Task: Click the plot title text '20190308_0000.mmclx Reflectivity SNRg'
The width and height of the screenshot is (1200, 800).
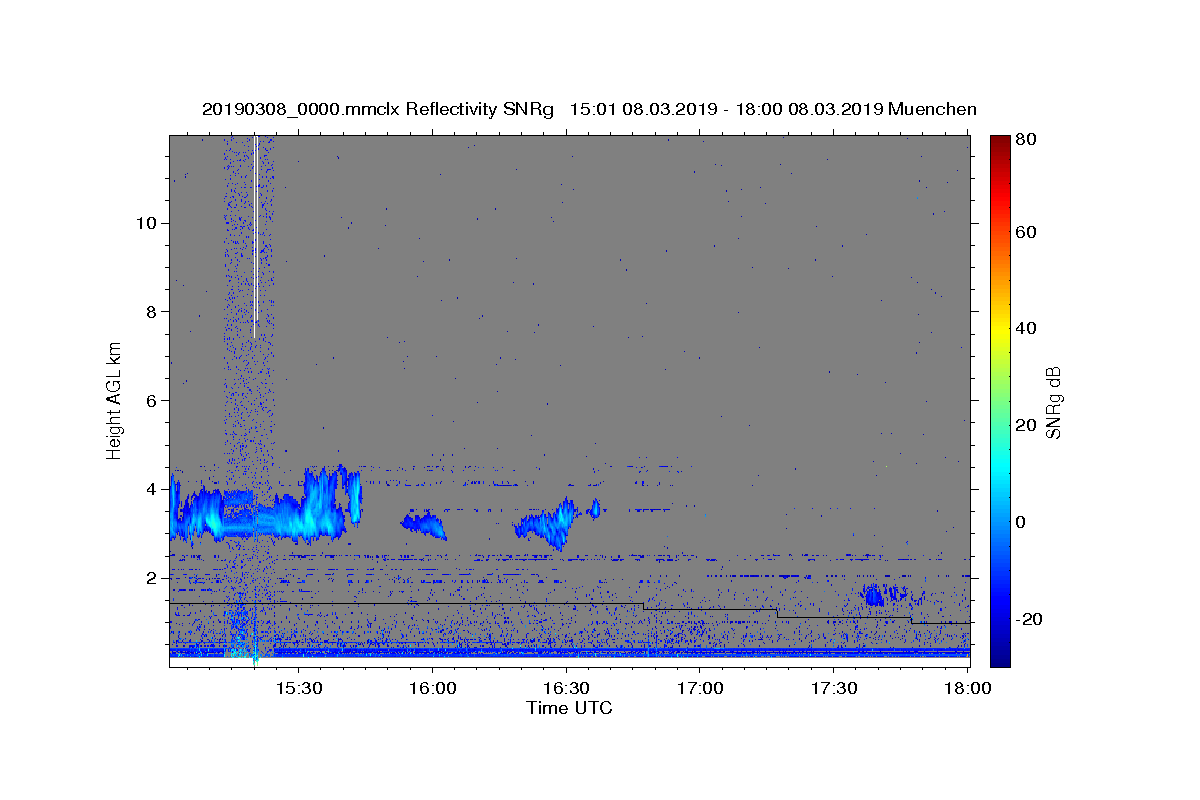Action: [x=378, y=109]
